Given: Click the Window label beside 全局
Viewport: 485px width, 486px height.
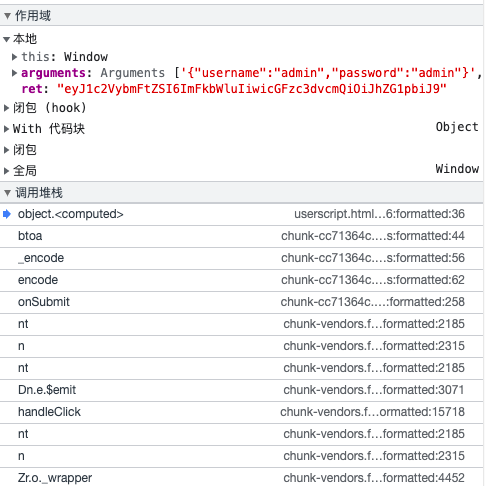Looking at the screenshot, I should pyautogui.click(x=457, y=169).
